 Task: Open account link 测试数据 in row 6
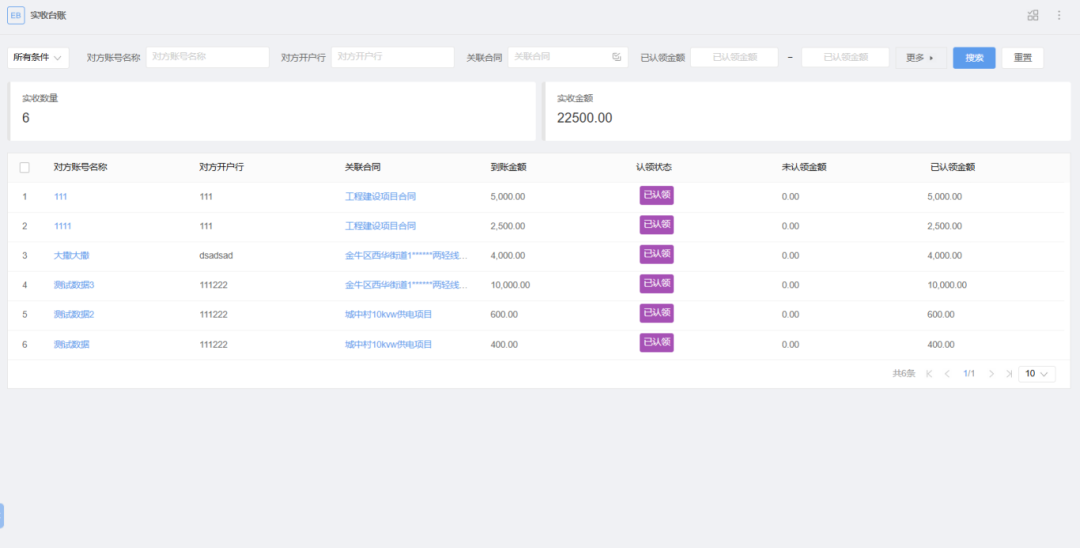[x=72, y=344]
